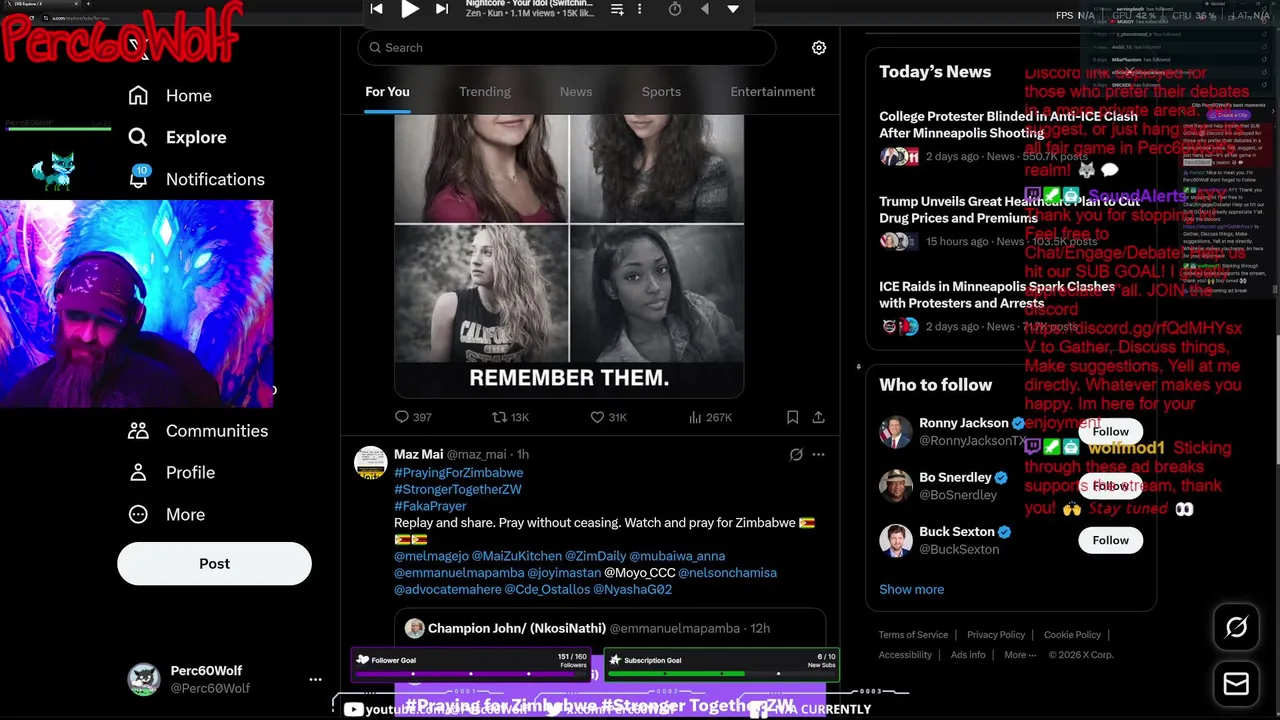Click the Post button
This screenshot has height=720, width=1280.
[x=214, y=564]
